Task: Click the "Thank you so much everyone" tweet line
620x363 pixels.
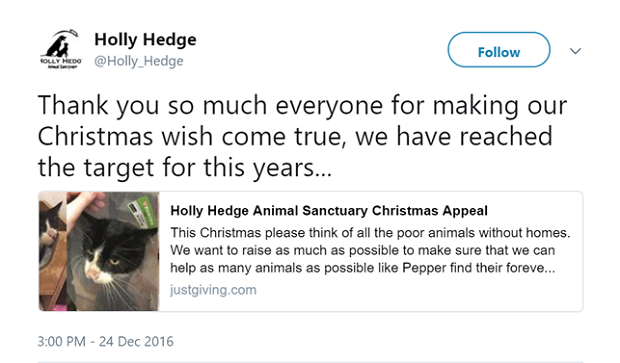Action: [x=302, y=106]
